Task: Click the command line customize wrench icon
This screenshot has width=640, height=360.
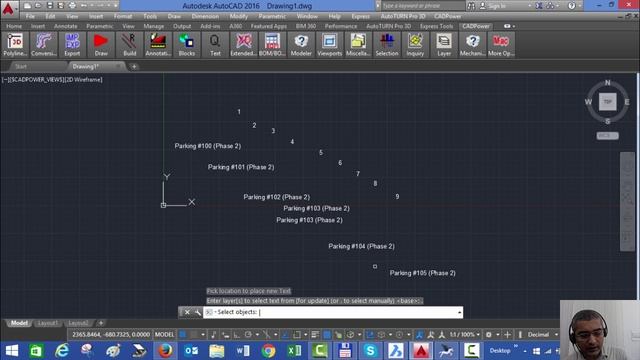Action: coord(198,312)
